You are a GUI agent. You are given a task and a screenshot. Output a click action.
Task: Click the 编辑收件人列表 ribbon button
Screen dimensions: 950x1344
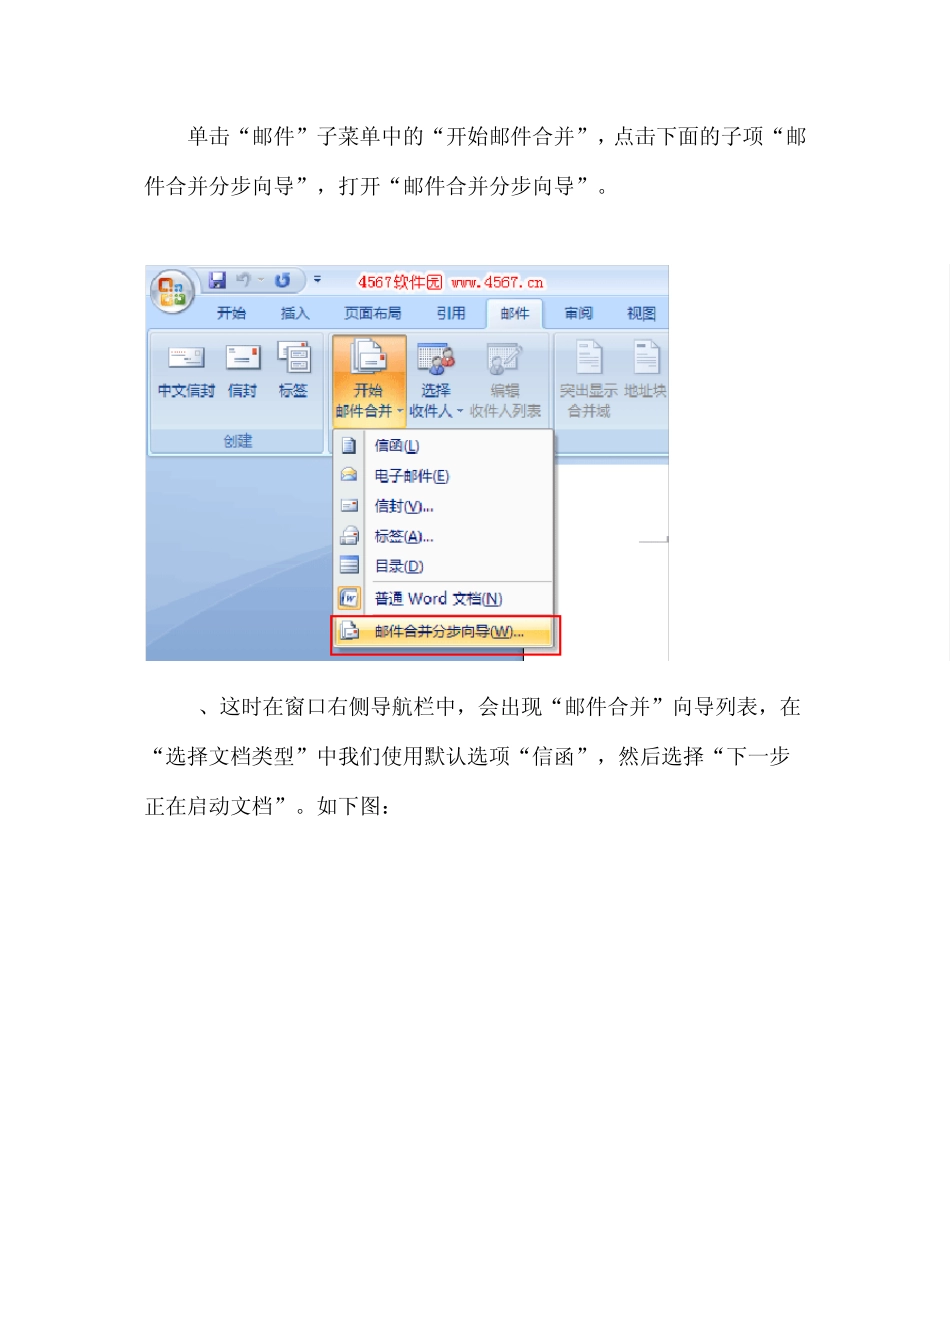505,379
